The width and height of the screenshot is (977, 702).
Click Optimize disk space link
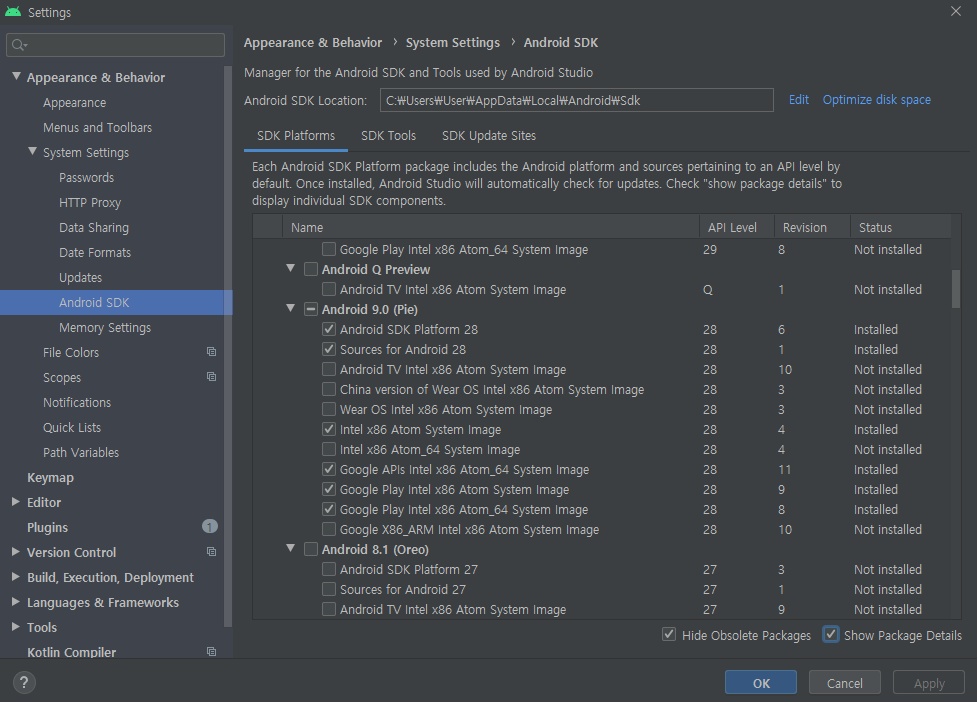876,100
